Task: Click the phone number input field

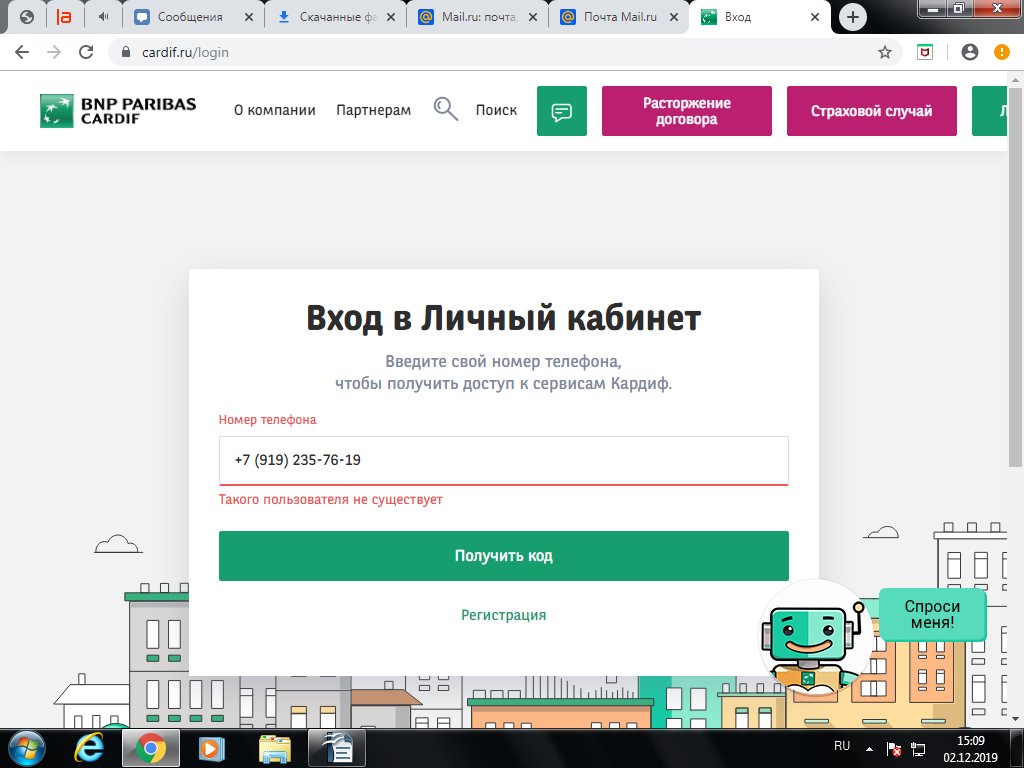Action: [504, 460]
